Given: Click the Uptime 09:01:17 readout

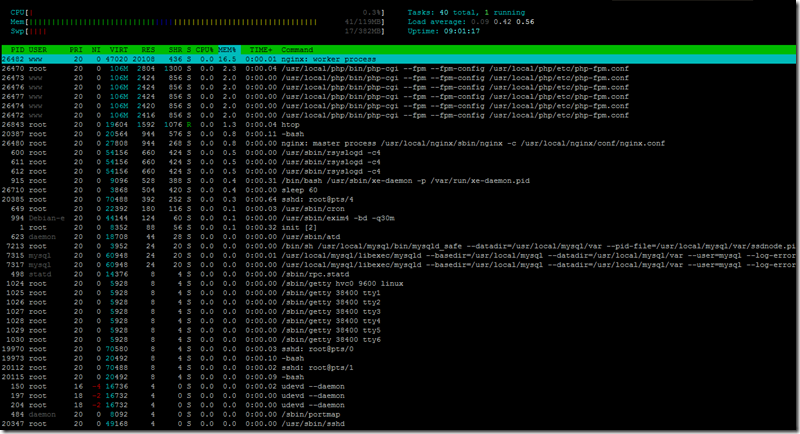Looking at the screenshot, I should [x=443, y=31].
